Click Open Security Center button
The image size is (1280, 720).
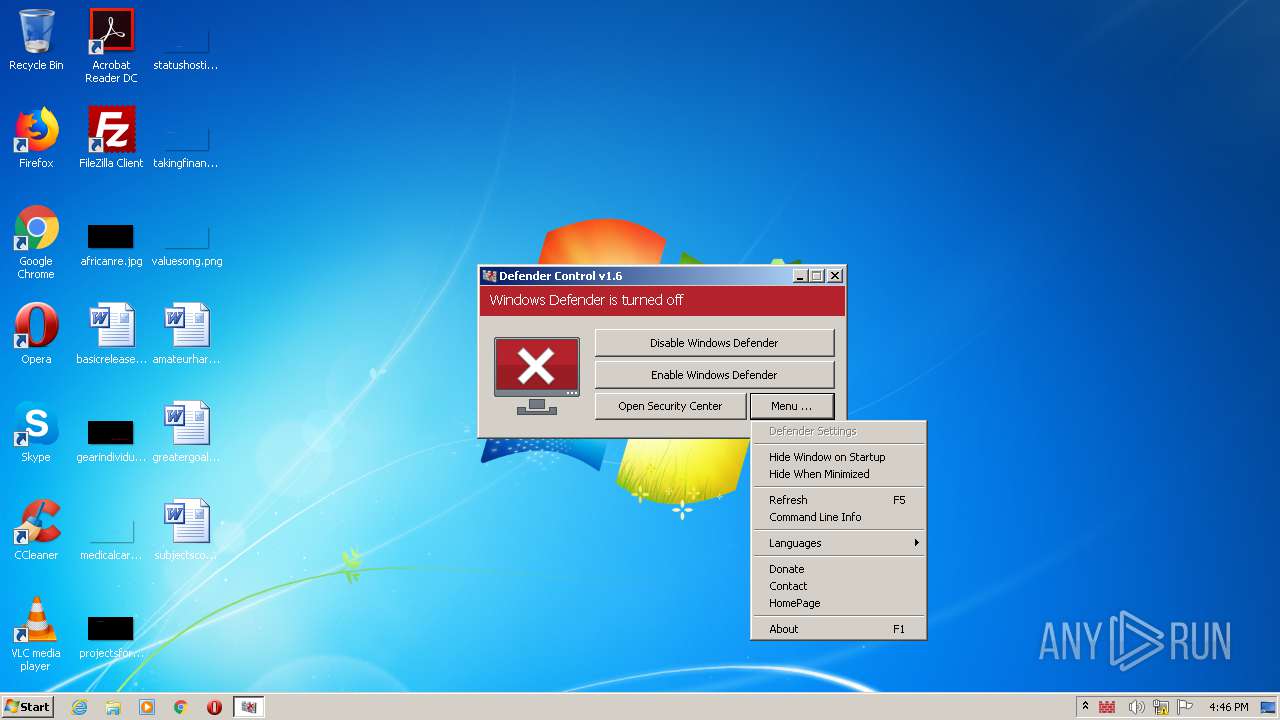point(670,406)
